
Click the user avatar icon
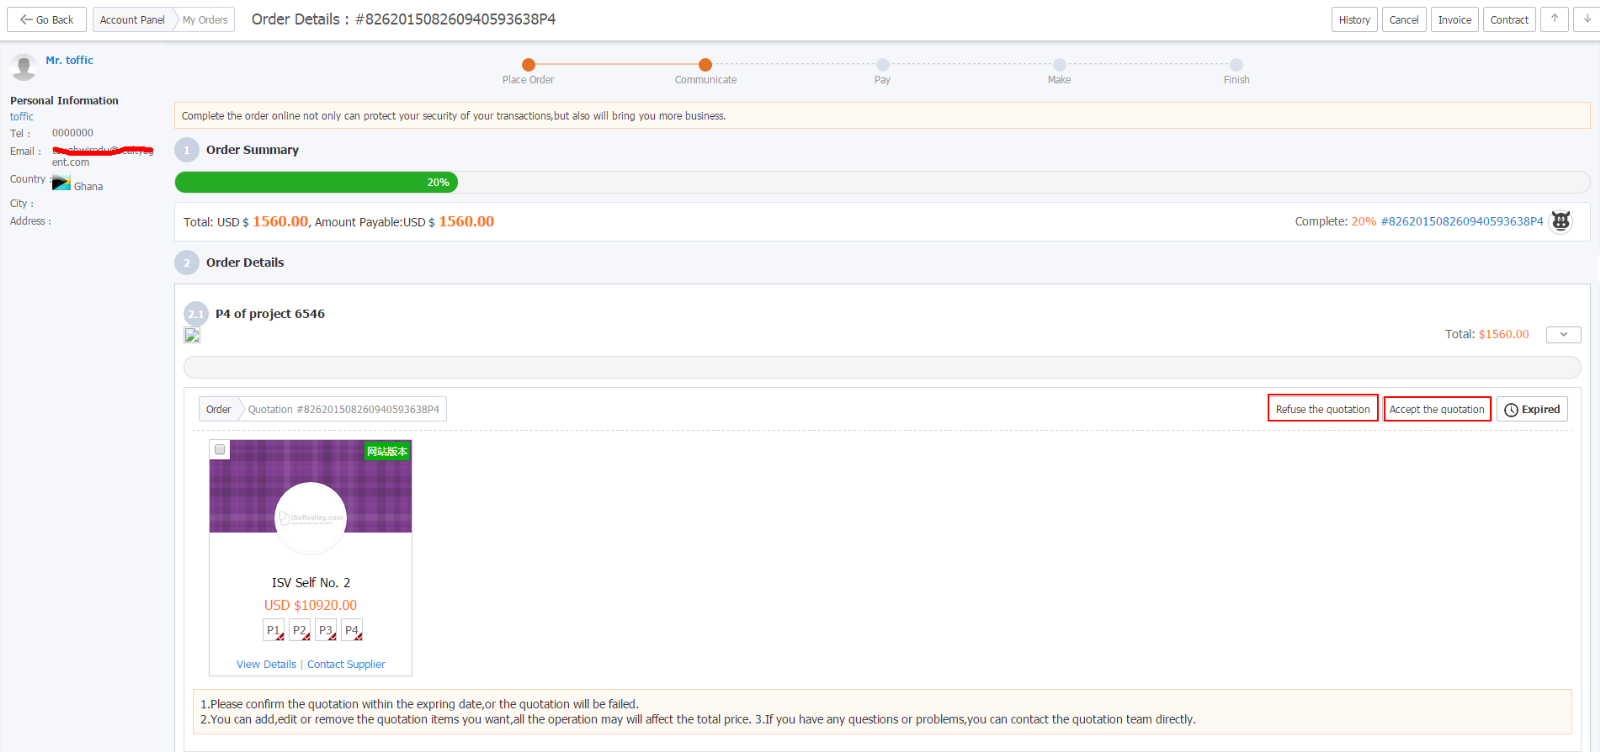[23, 67]
